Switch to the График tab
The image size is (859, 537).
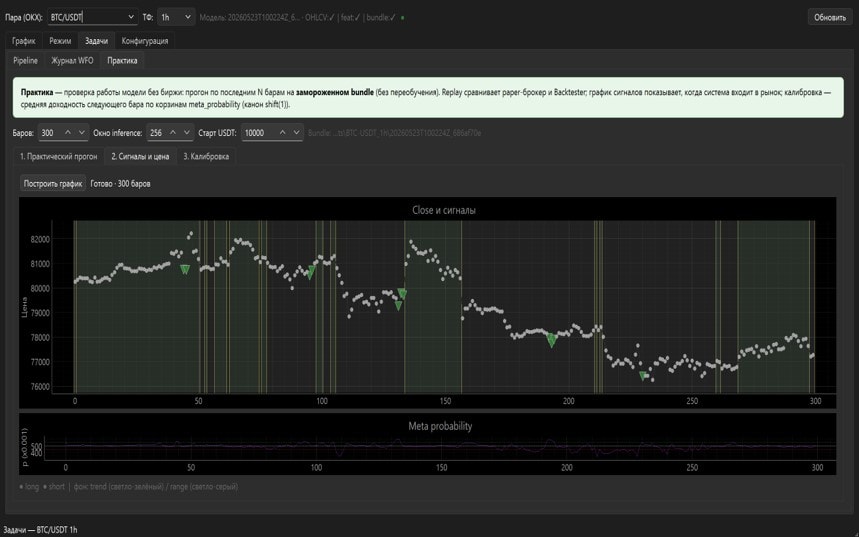point(24,41)
